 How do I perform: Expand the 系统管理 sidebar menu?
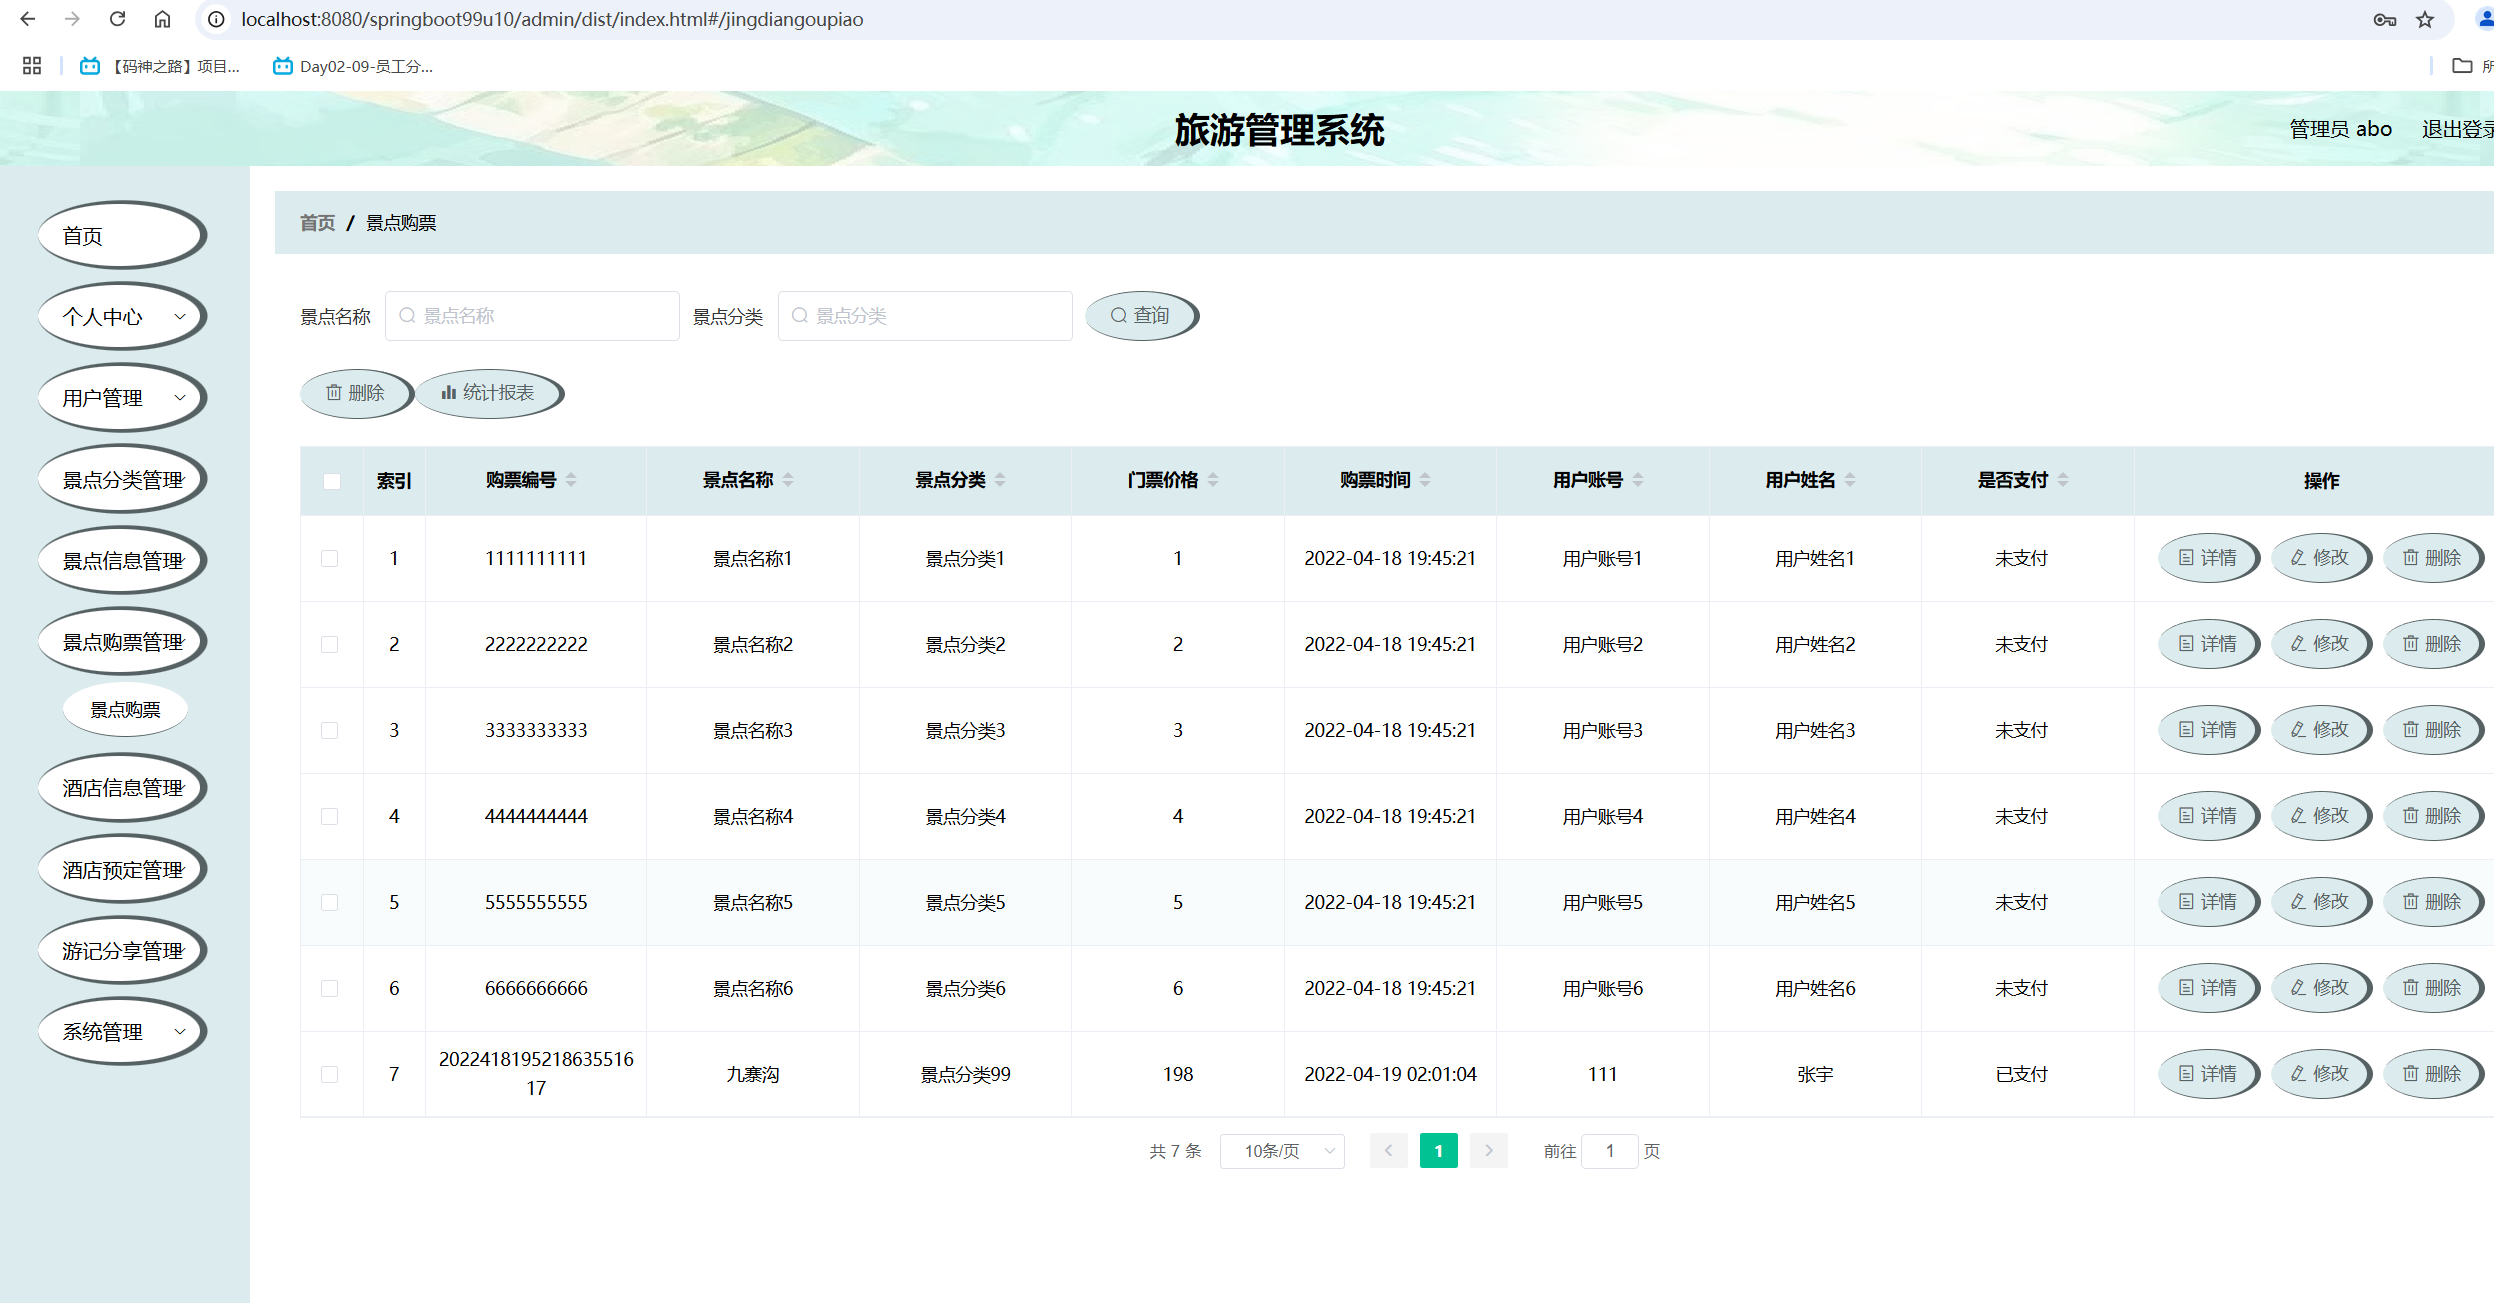[121, 1032]
